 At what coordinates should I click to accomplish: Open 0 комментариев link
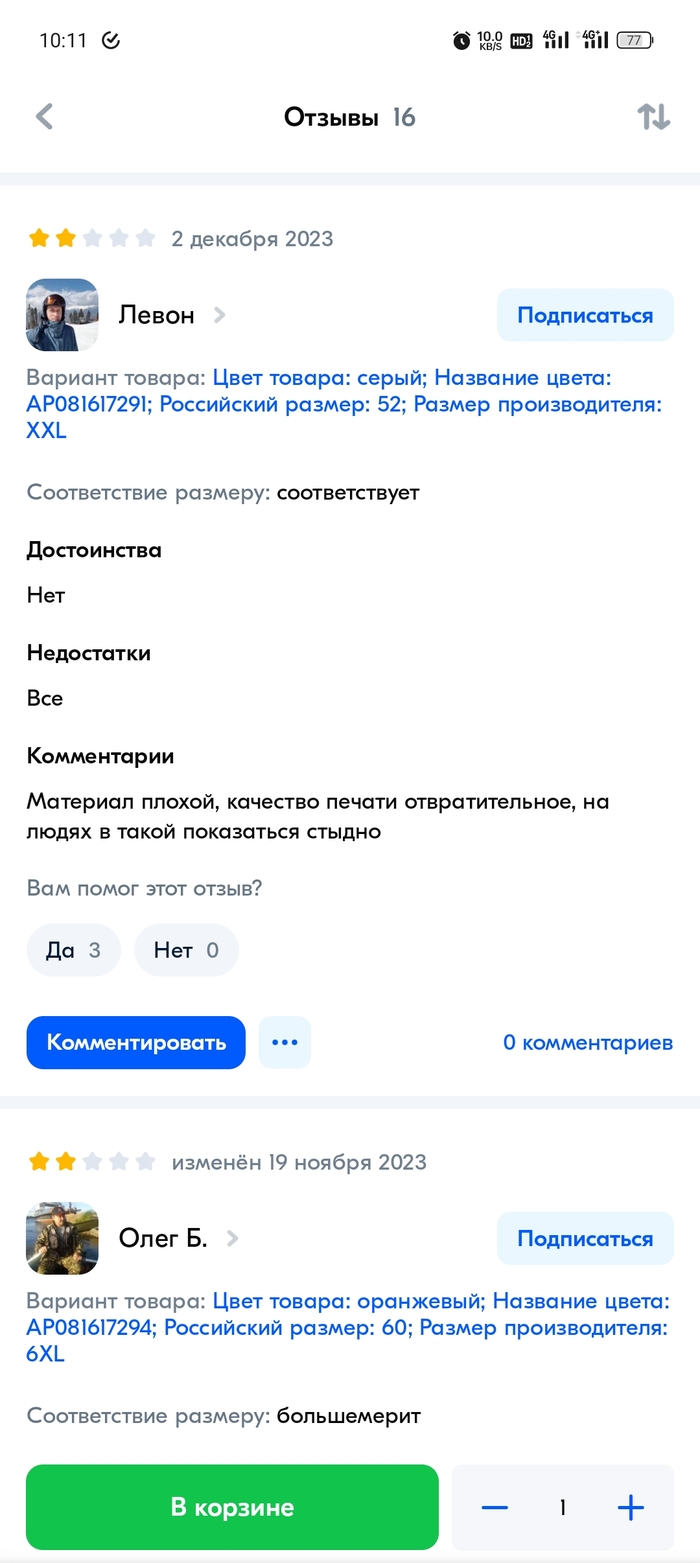pyautogui.click(x=588, y=1042)
